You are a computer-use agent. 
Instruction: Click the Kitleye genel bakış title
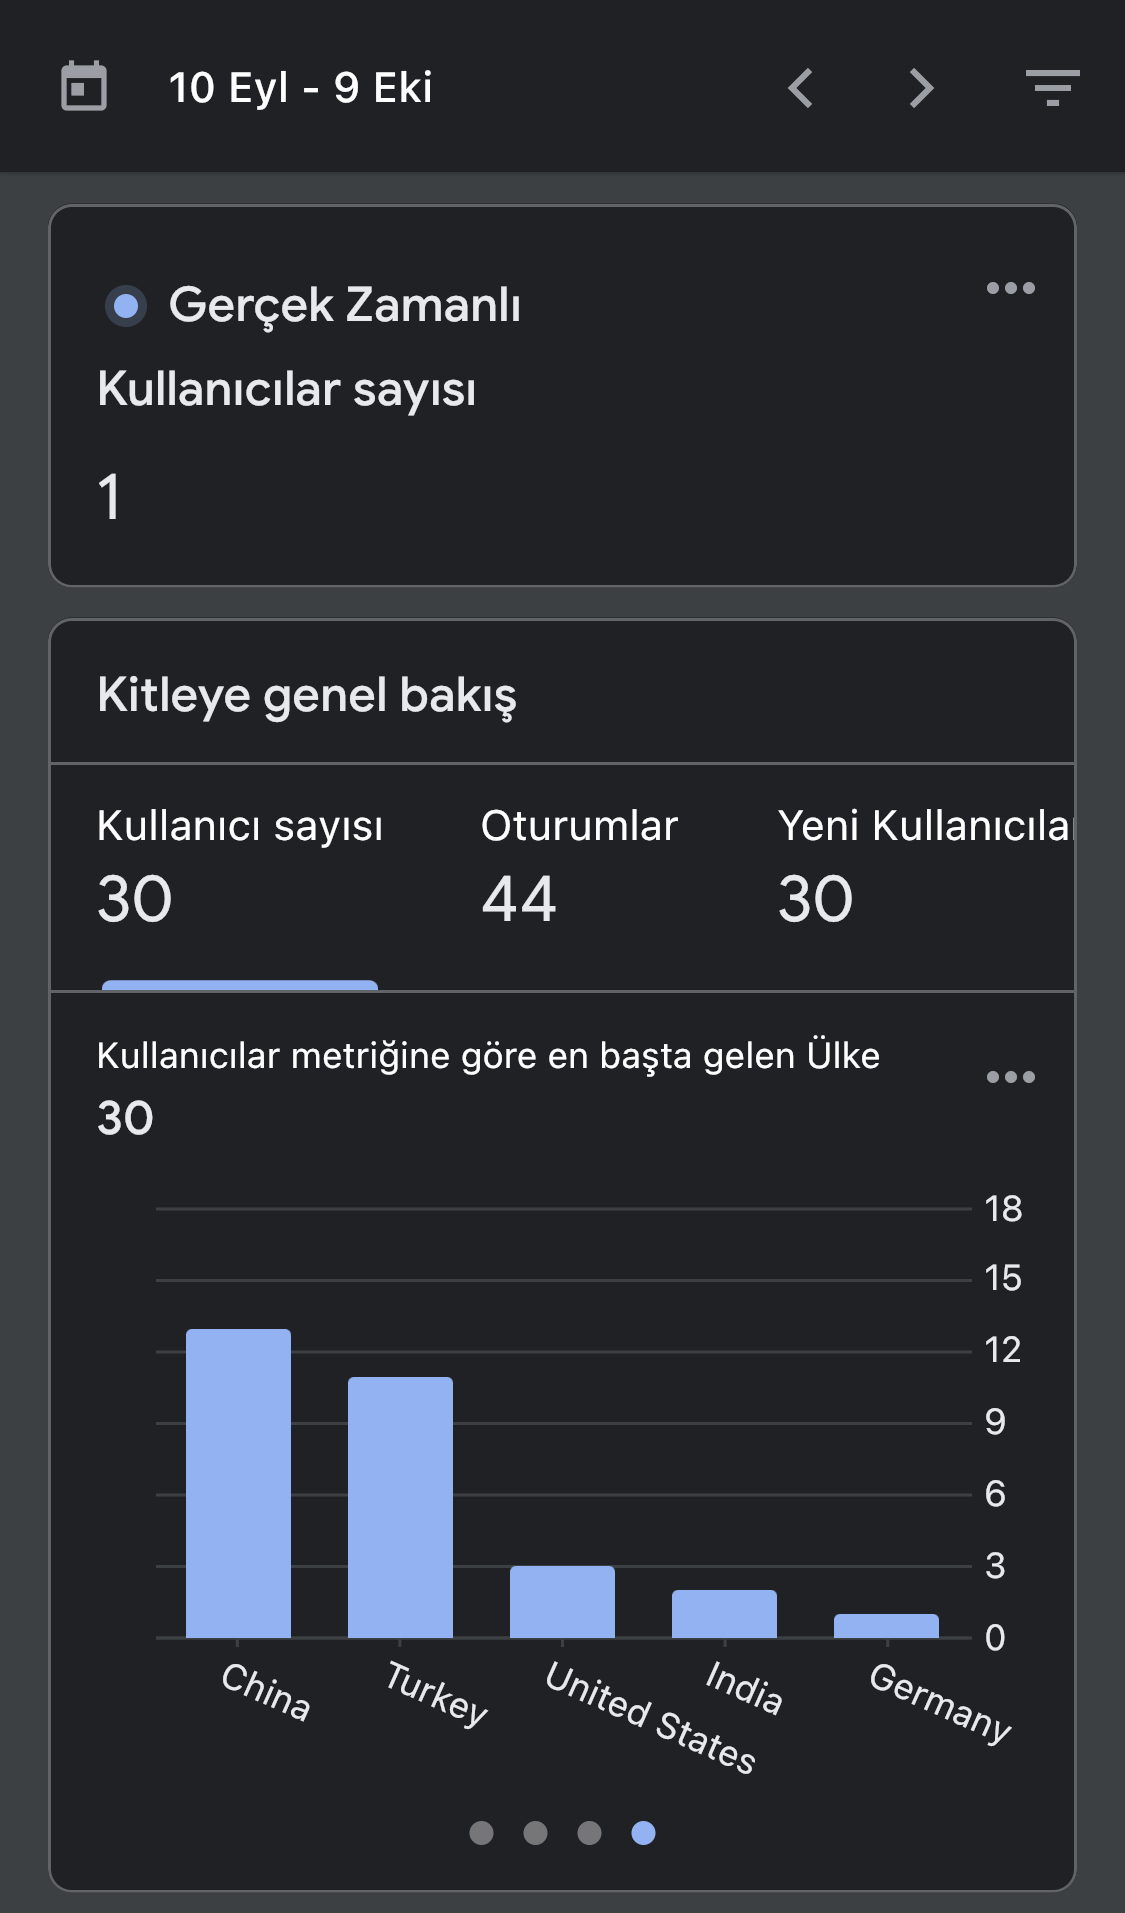pos(307,695)
